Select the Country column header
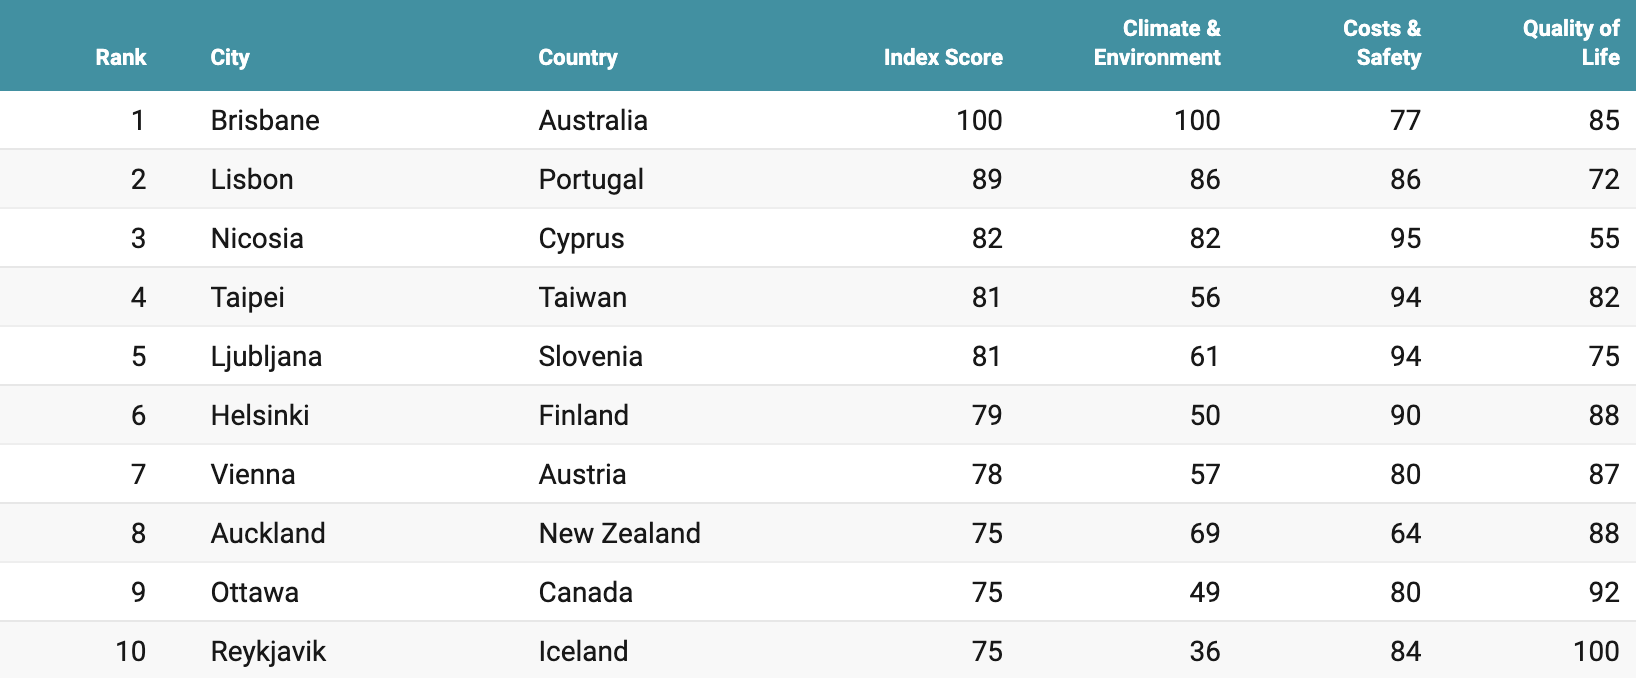Viewport: 1638px width, 678px height. 578,57
